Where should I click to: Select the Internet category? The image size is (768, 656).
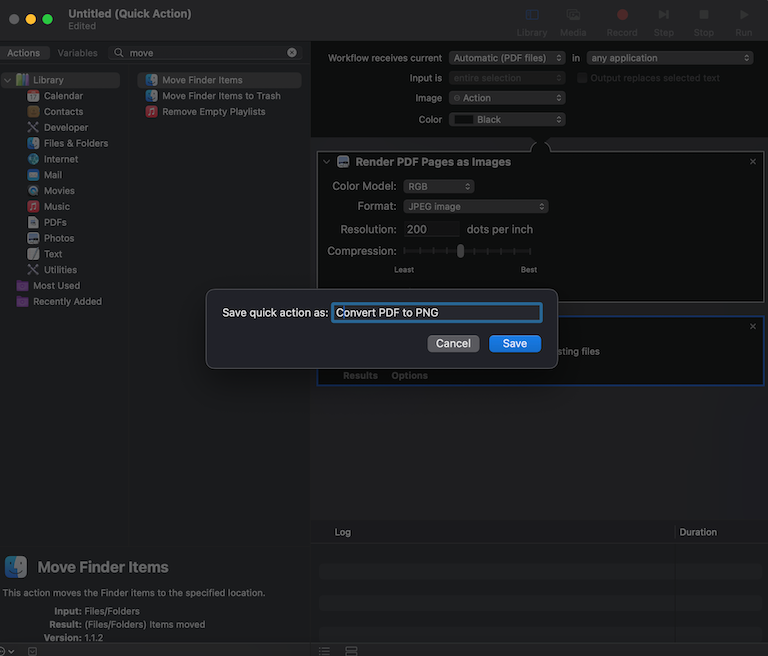click(60, 159)
